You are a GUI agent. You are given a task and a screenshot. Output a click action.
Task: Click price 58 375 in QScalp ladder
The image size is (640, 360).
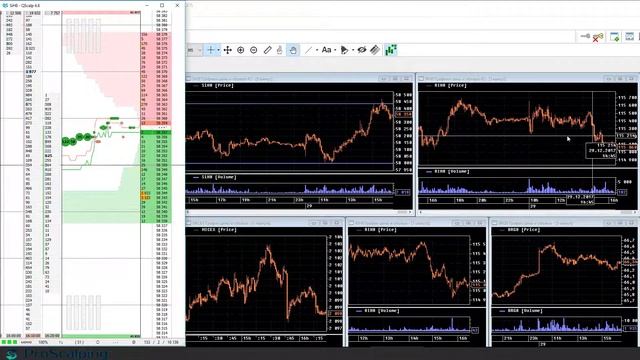162,48
